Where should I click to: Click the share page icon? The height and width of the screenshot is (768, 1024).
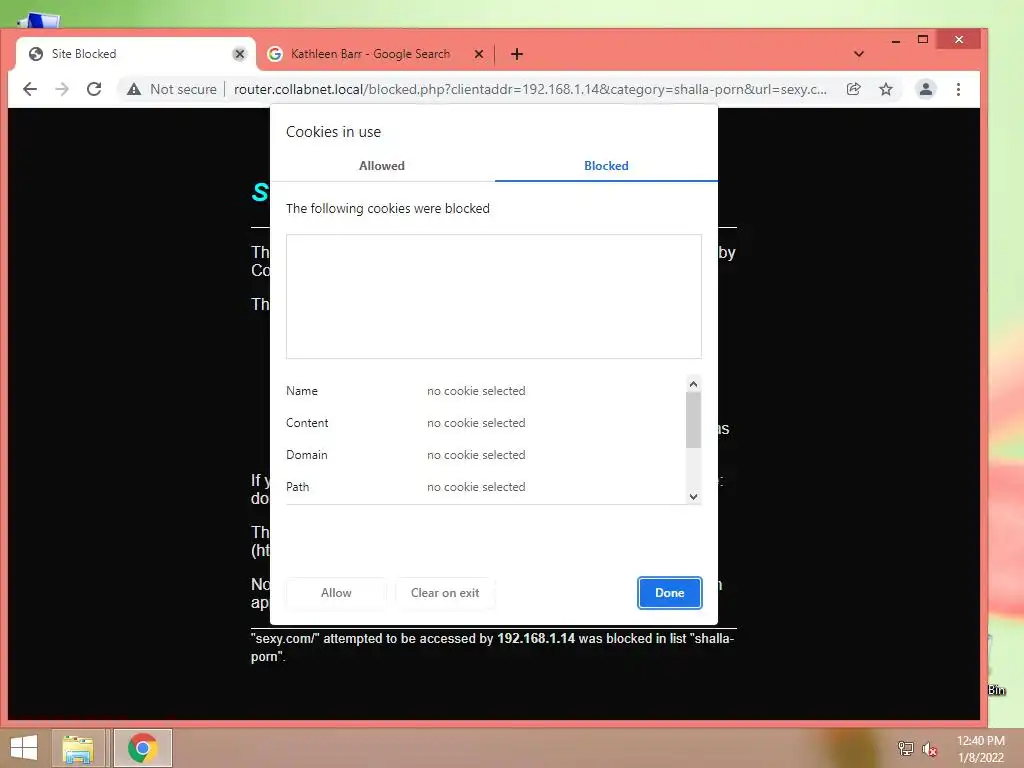[x=854, y=89]
